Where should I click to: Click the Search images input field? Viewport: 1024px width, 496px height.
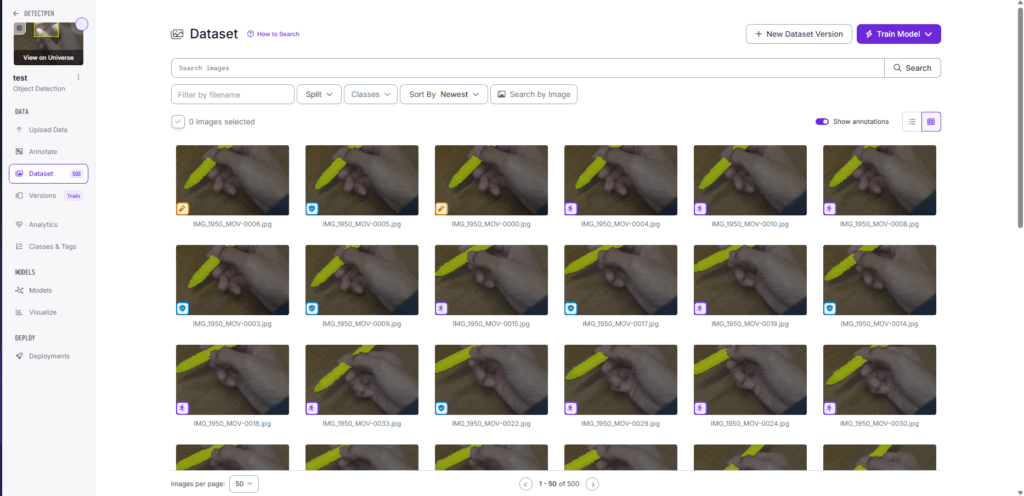pos(527,68)
